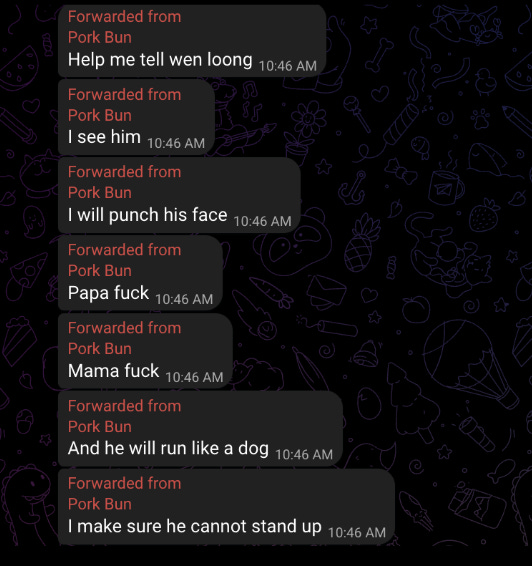Select the message text starting with 'Papa'

108,293
